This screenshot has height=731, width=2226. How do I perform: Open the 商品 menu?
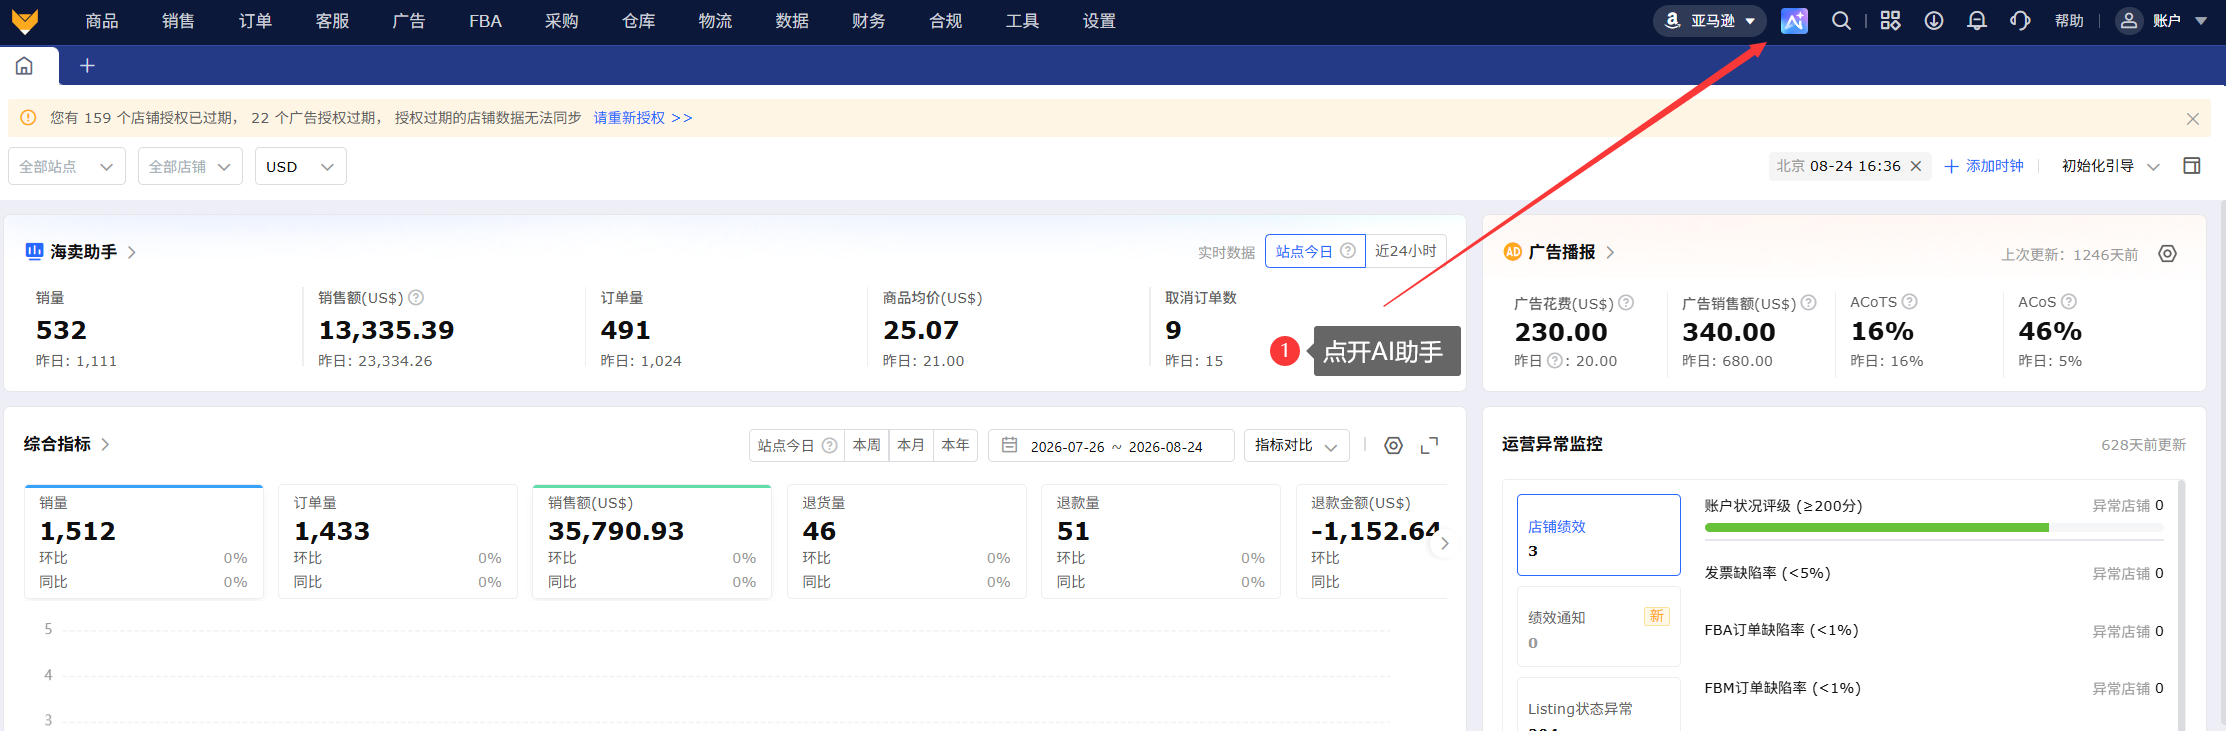point(102,21)
